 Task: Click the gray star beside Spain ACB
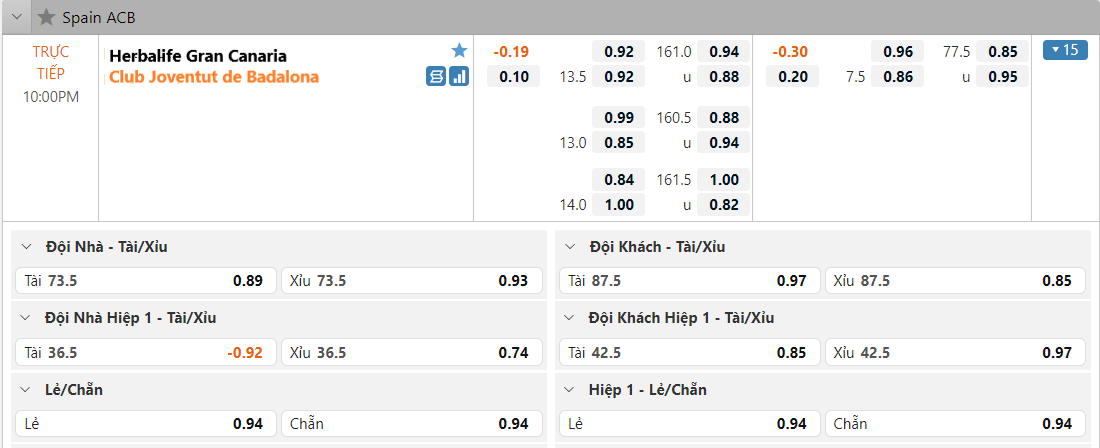click(x=46, y=17)
